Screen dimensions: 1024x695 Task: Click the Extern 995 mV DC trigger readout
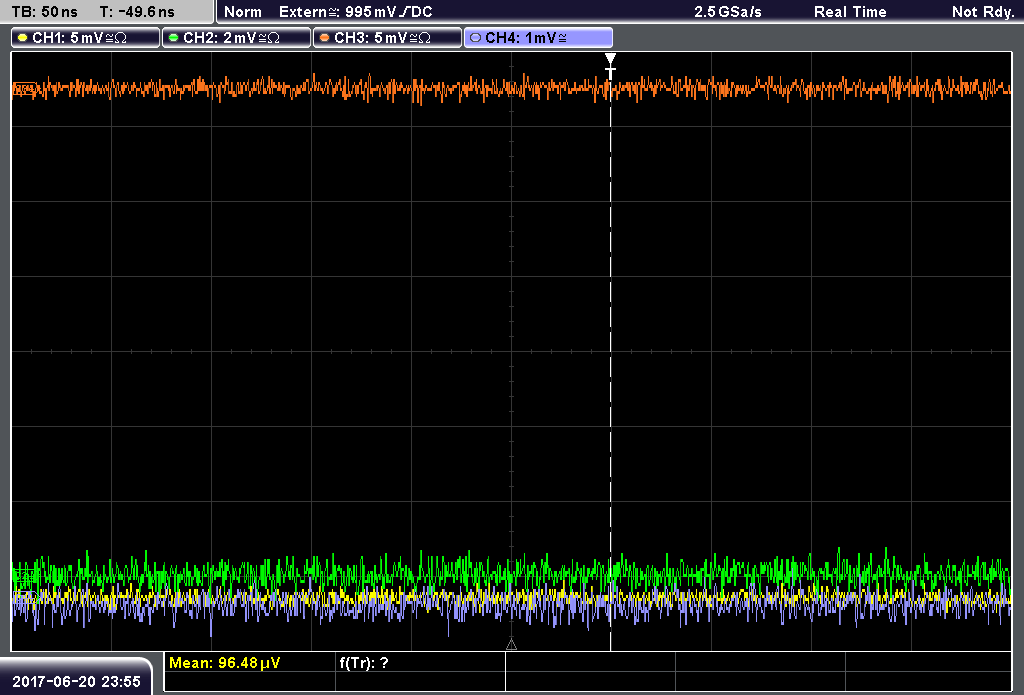point(355,12)
